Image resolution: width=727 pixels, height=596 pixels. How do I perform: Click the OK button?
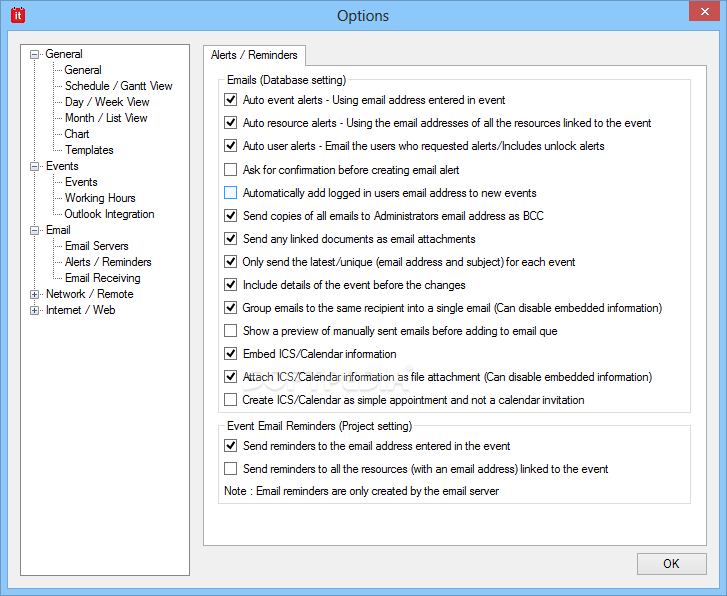coord(671,564)
